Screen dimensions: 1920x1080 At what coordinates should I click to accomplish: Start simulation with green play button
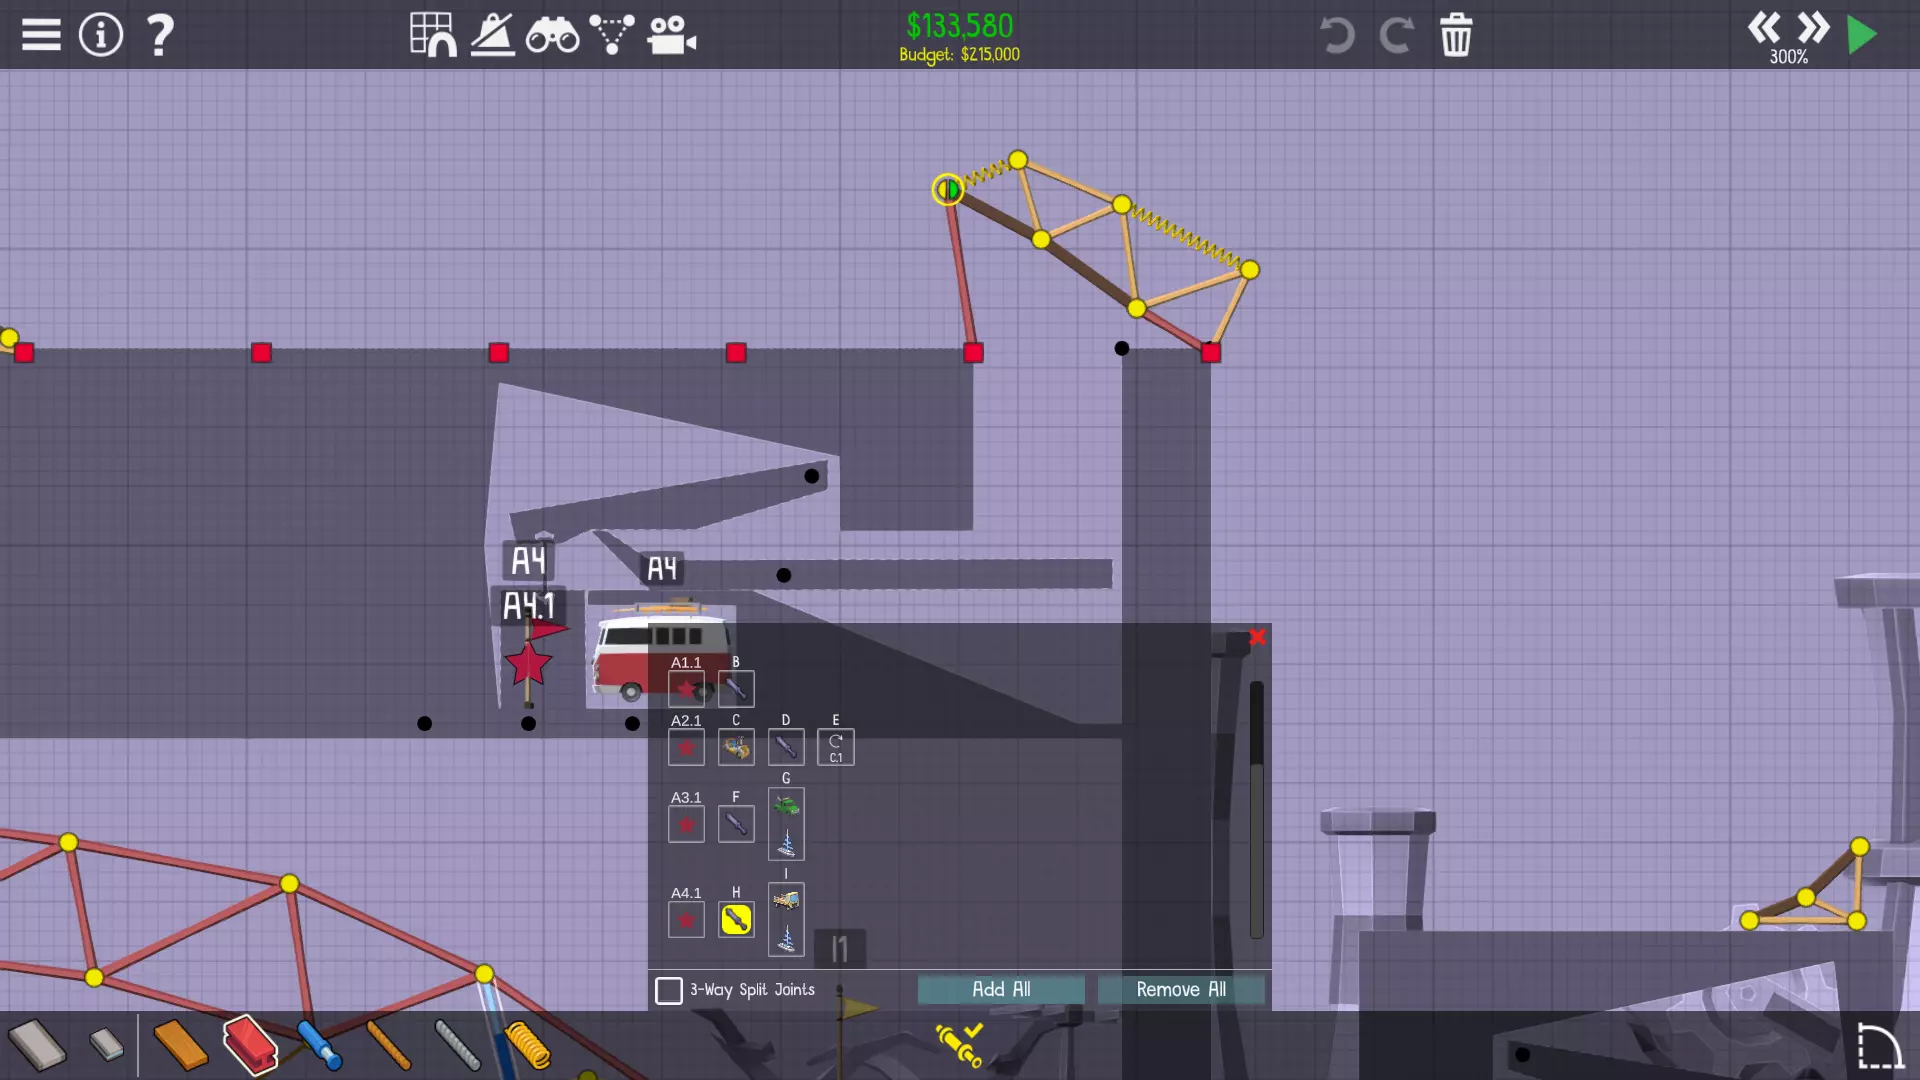point(1861,35)
